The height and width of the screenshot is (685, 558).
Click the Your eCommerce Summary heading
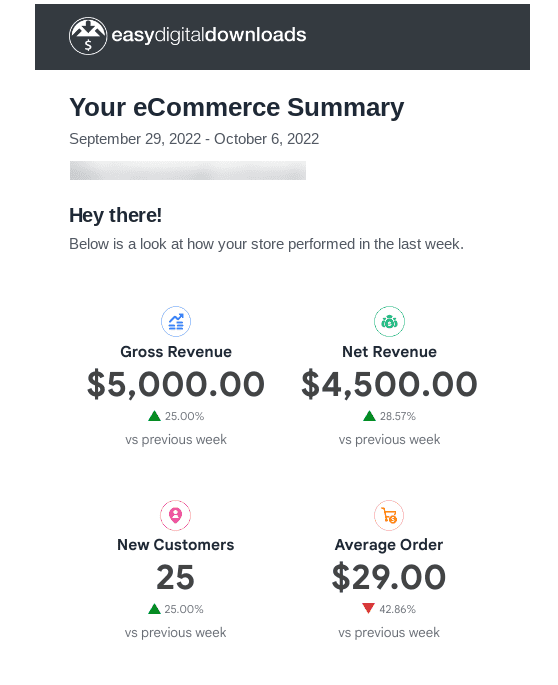tap(237, 107)
